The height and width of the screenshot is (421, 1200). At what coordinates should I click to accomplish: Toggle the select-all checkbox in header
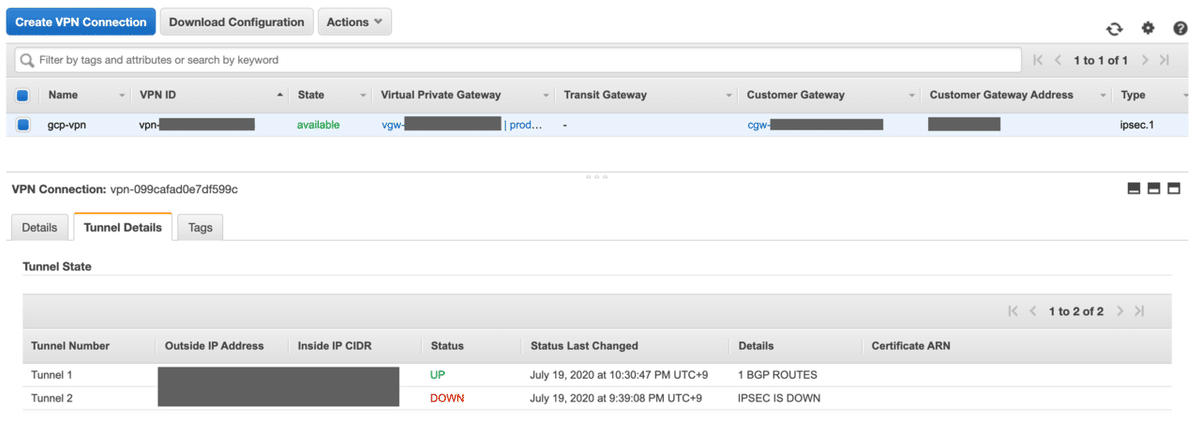pos(23,96)
